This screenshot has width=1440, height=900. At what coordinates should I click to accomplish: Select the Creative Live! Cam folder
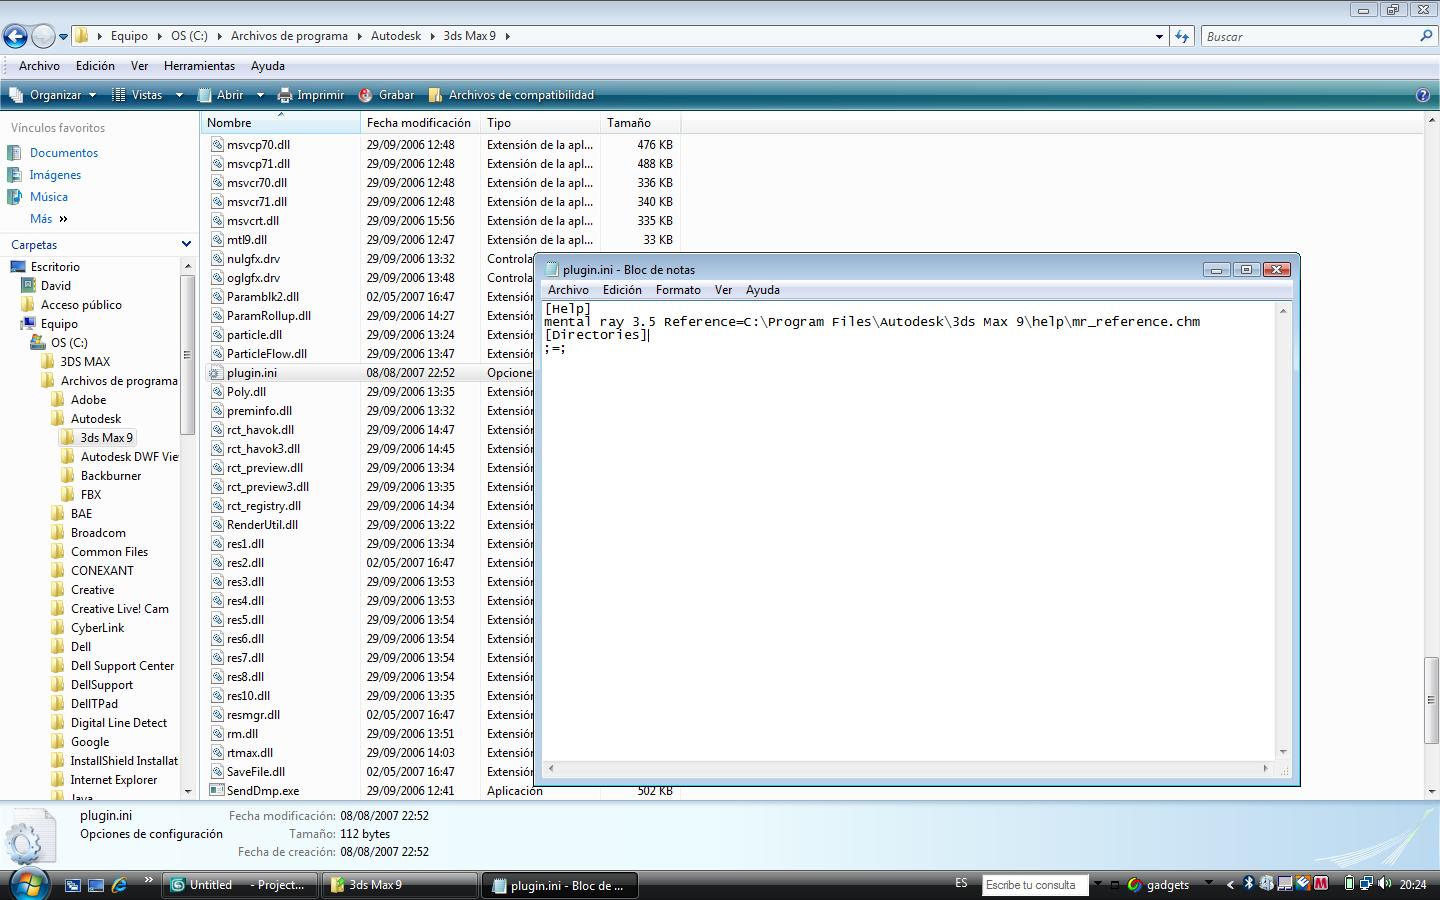[x=119, y=609]
